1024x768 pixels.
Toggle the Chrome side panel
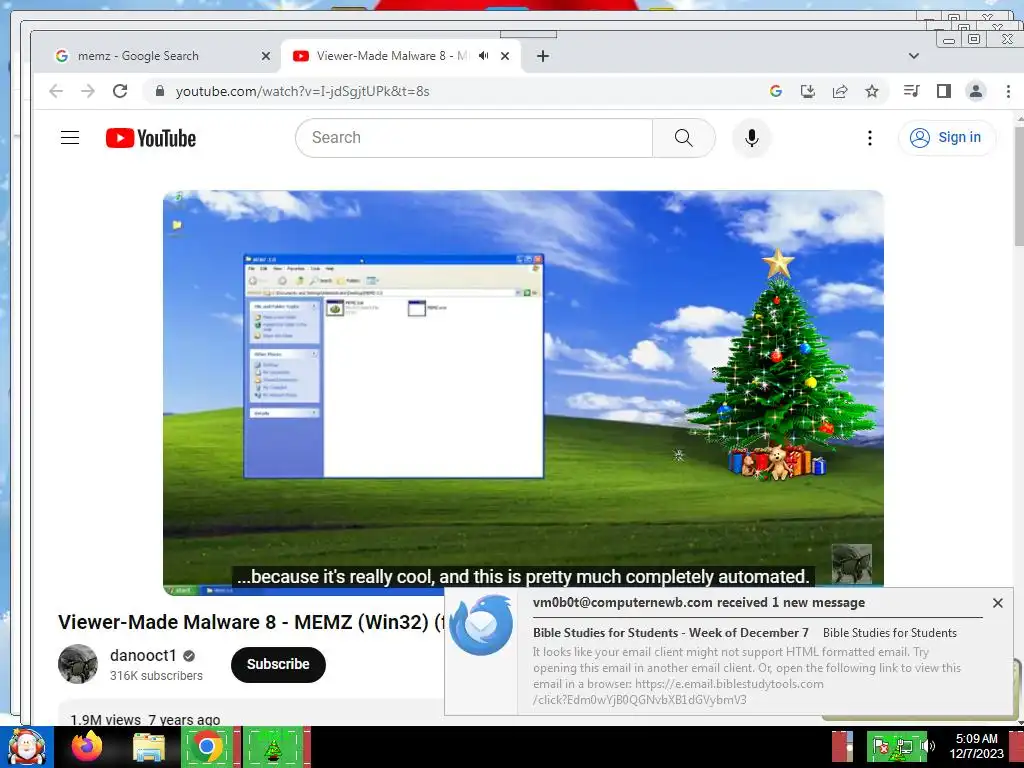pyautogui.click(x=944, y=91)
